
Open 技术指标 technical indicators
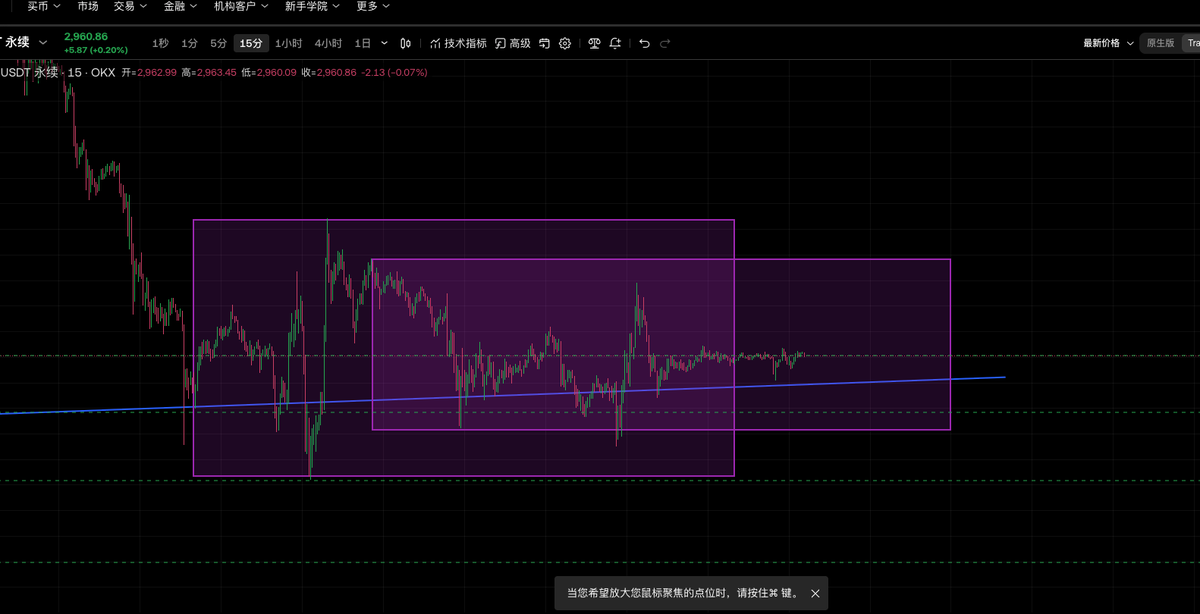[459, 43]
